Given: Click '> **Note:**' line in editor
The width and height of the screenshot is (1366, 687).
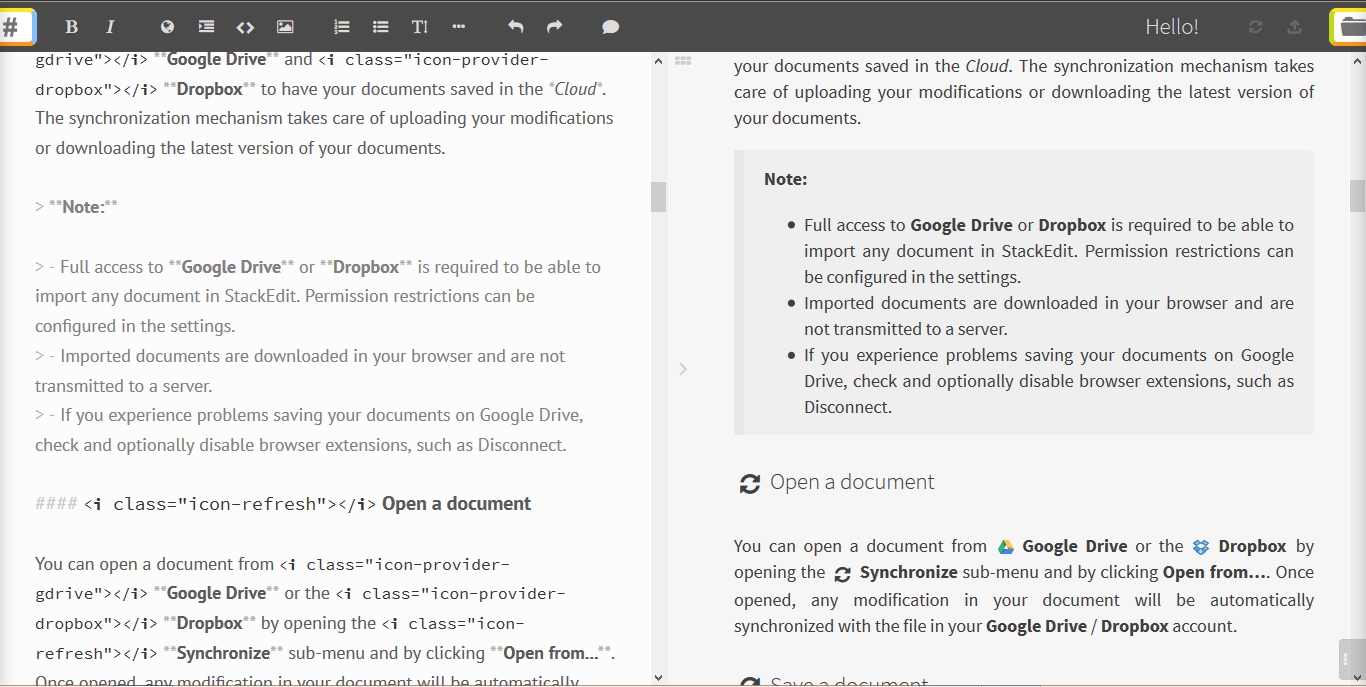Looking at the screenshot, I should pyautogui.click(x=76, y=207).
